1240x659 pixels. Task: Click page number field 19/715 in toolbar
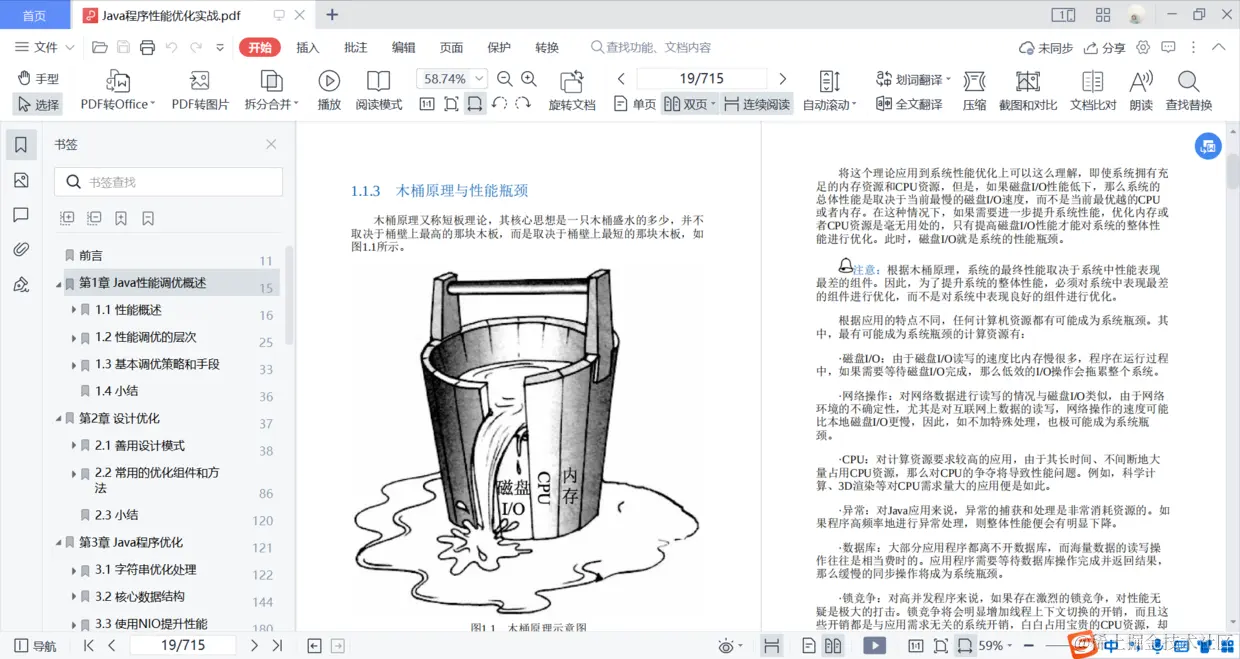pyautogui.click(x=702, y=78)
